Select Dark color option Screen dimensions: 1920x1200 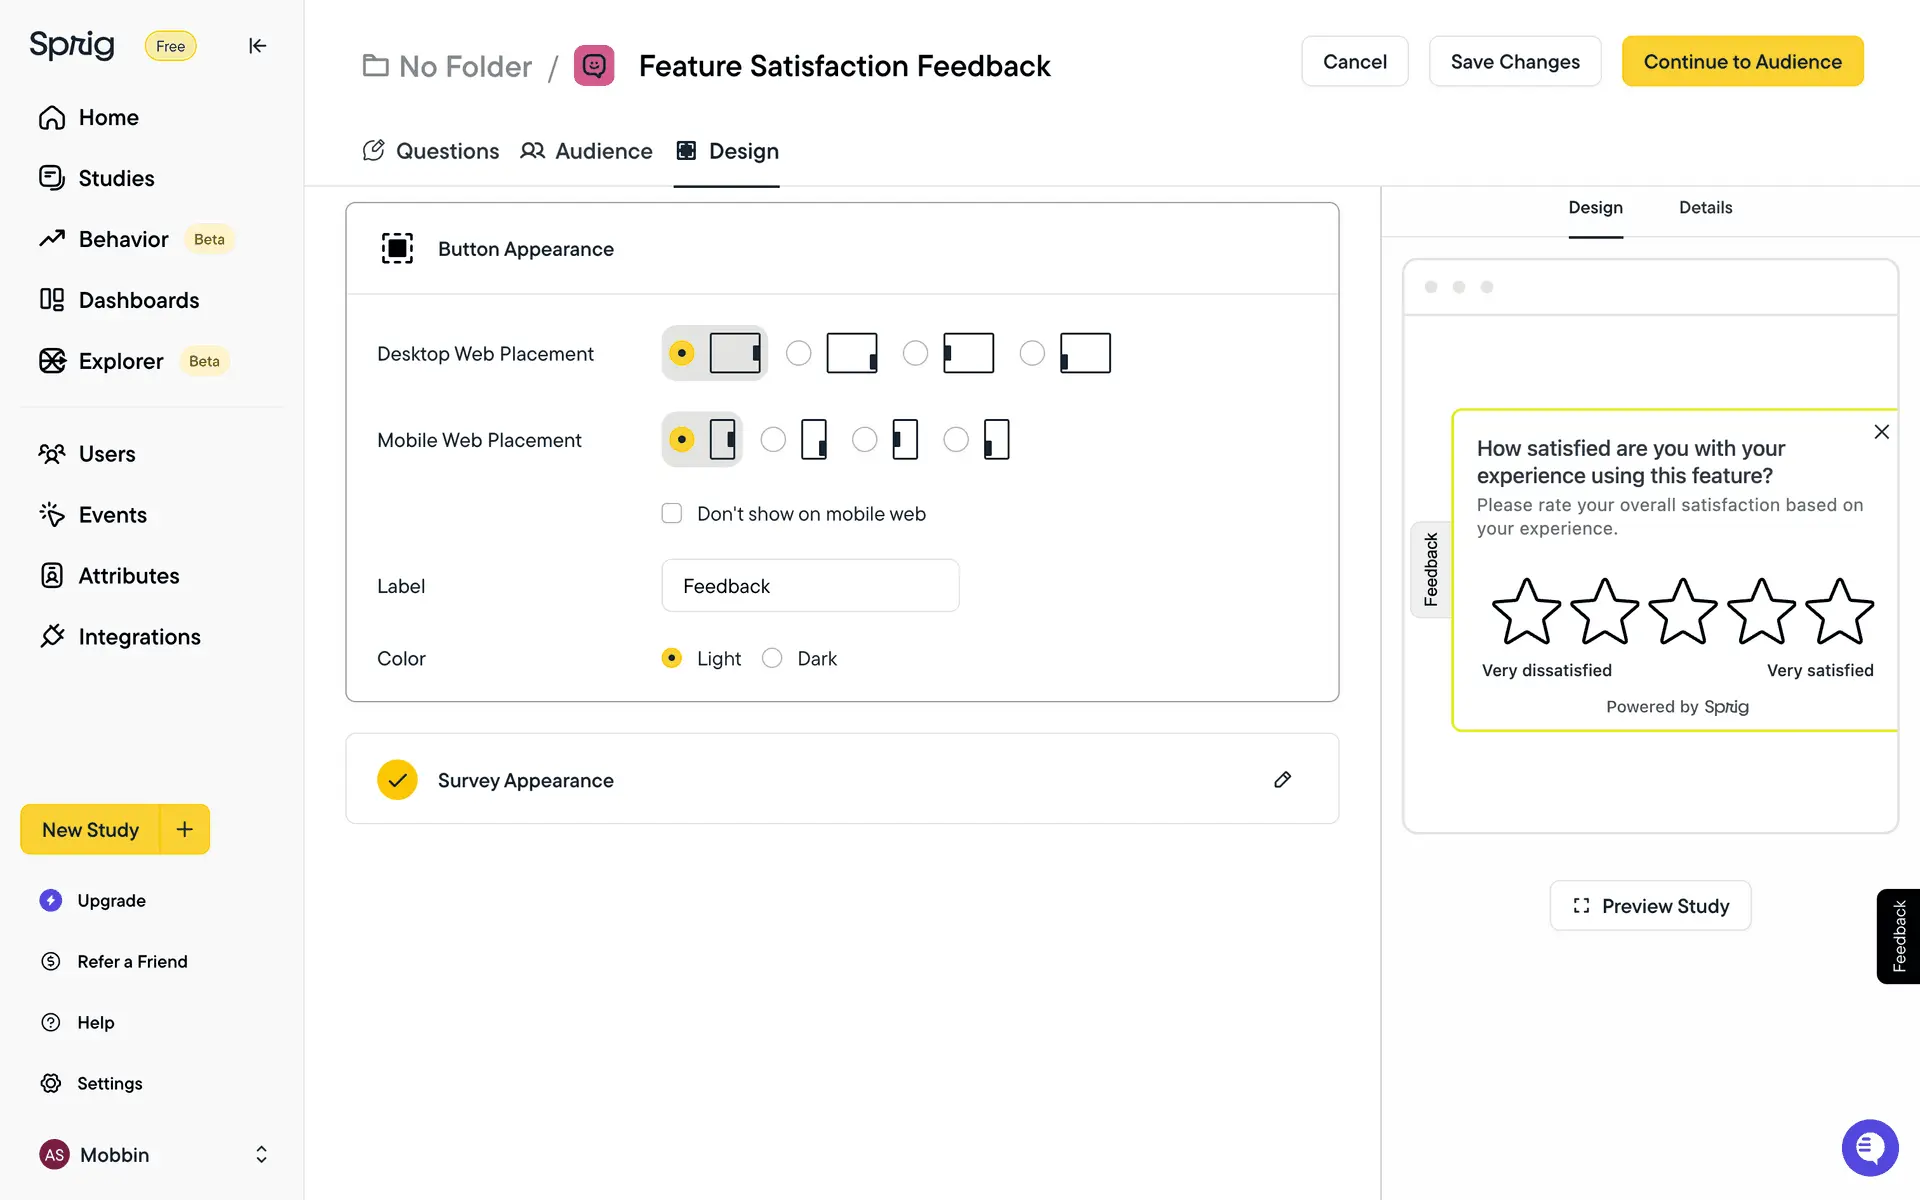(772, 658)
